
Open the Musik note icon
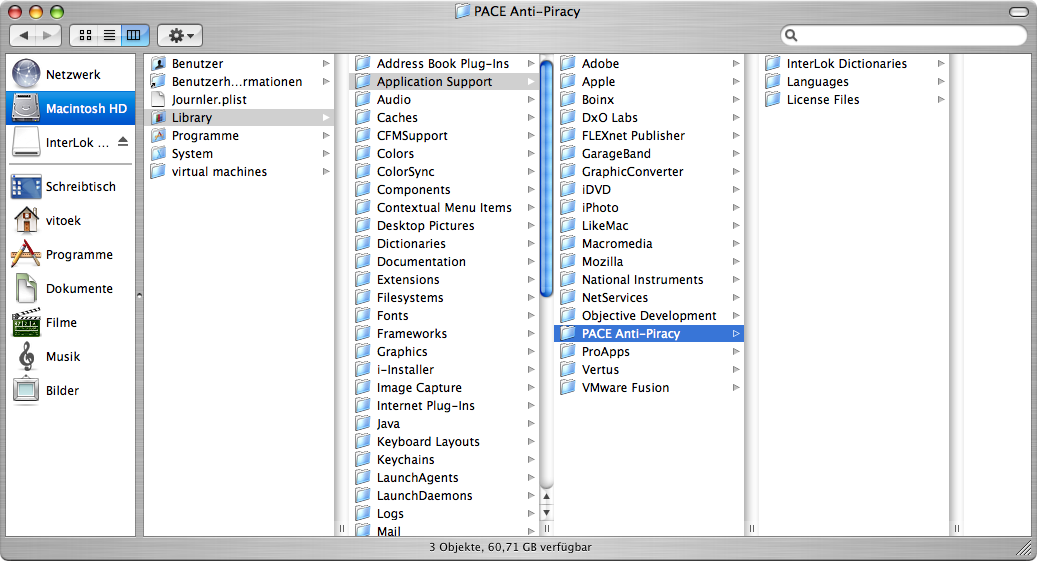coord(26,356)
